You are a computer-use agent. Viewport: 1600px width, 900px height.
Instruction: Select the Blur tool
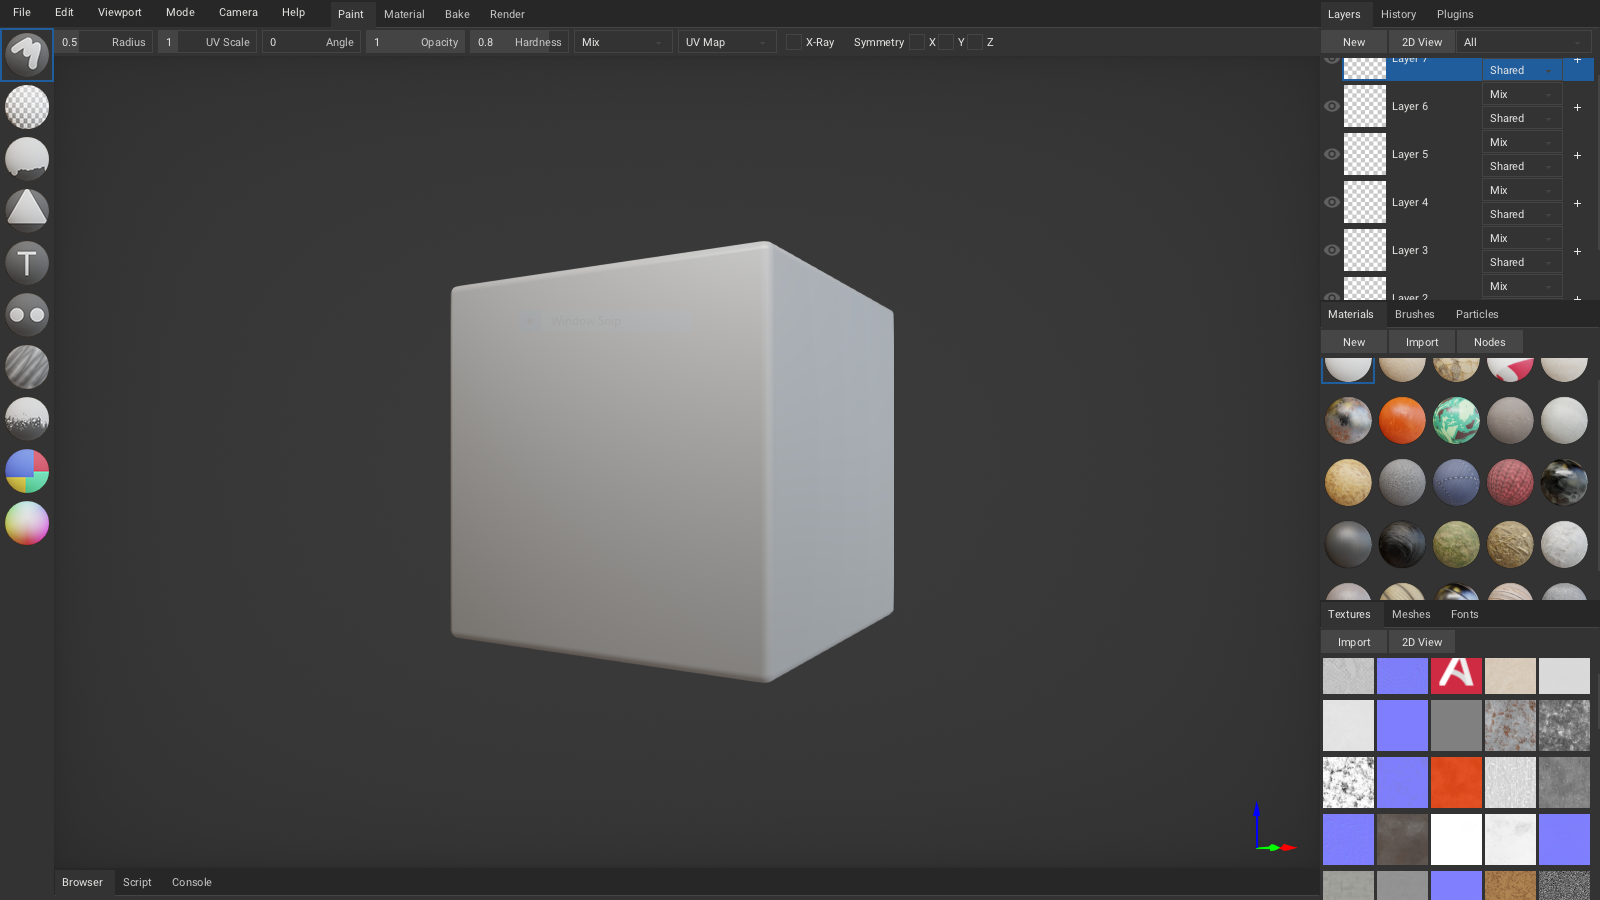(27, 366)
